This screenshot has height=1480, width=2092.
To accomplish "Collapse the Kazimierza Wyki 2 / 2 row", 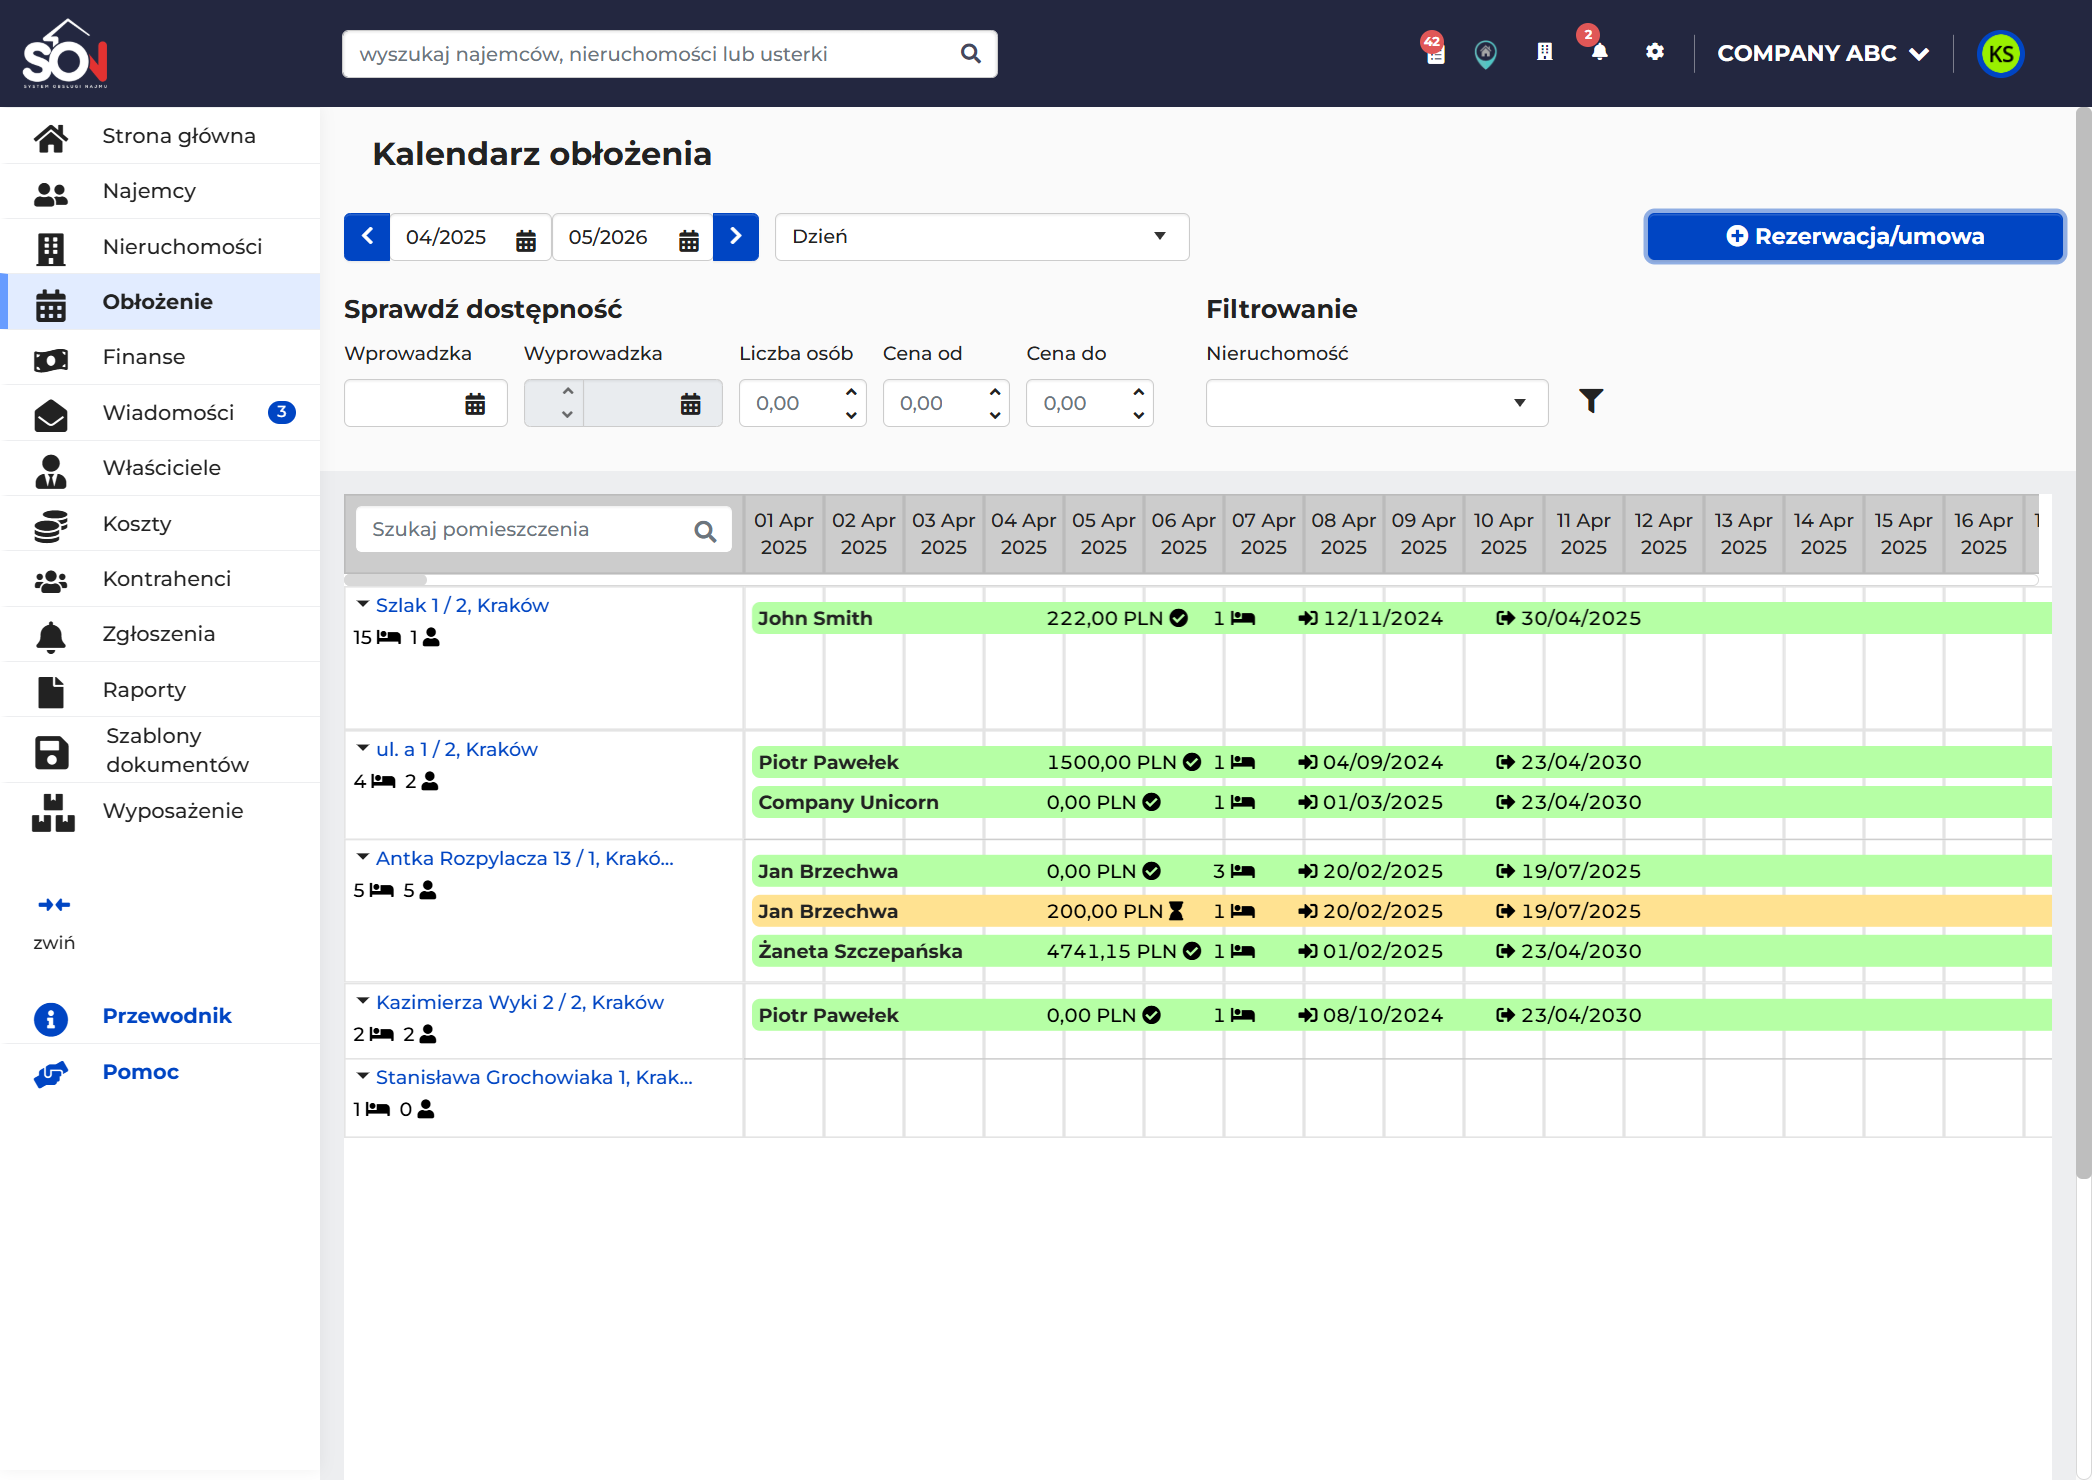I will pos(363,1001).
